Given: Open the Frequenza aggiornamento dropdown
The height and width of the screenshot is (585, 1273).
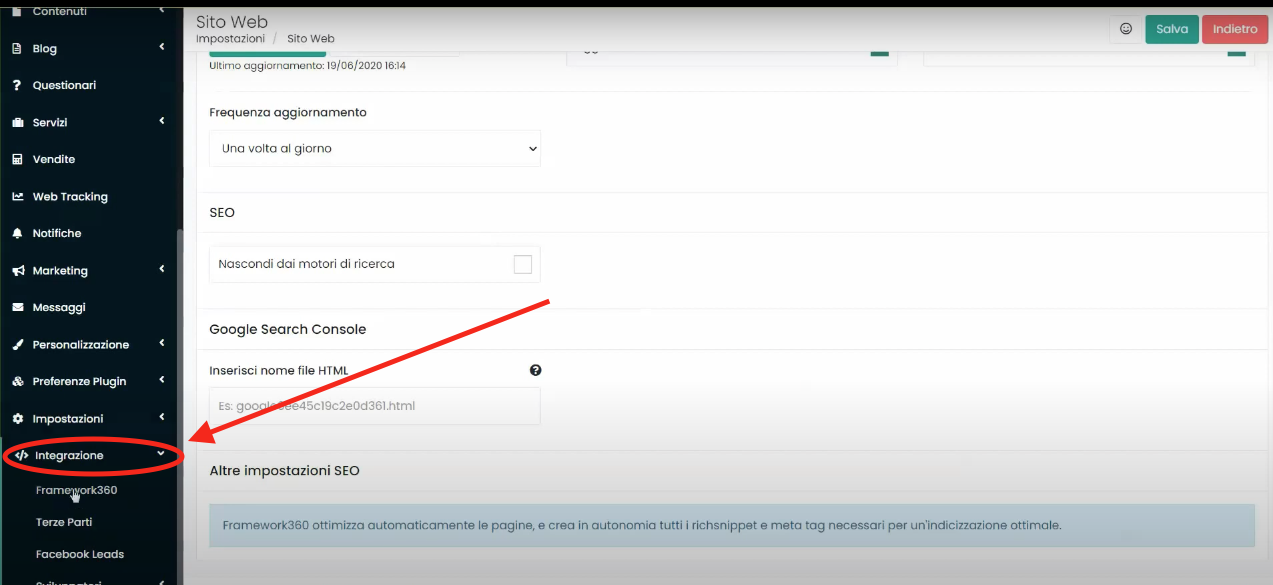Looking at the screenshot, I should tap(375, 148).
